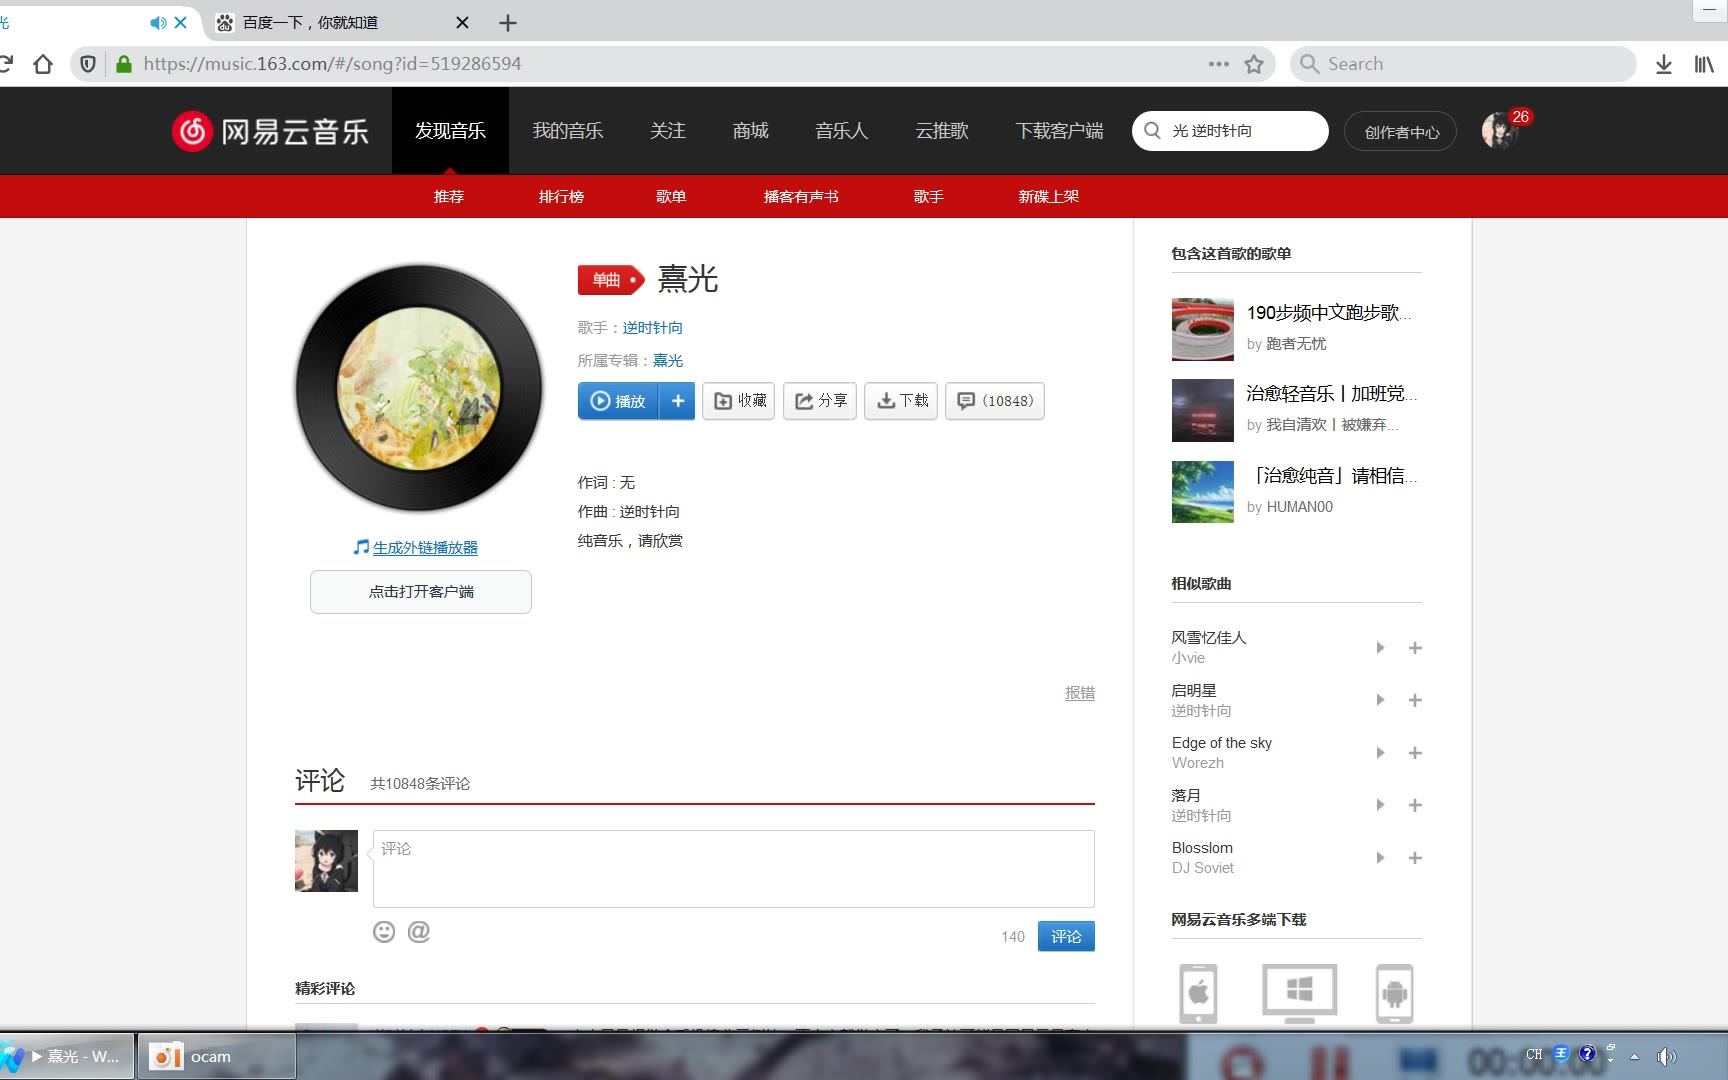Click the 下载 download button
Screen dimensions: 1728x1080
(901, 401)
